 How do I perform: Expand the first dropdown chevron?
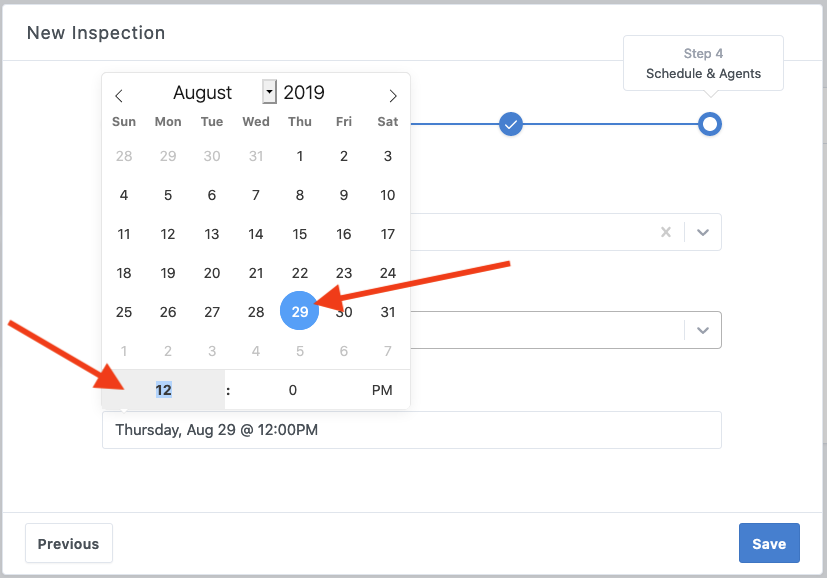703,232
